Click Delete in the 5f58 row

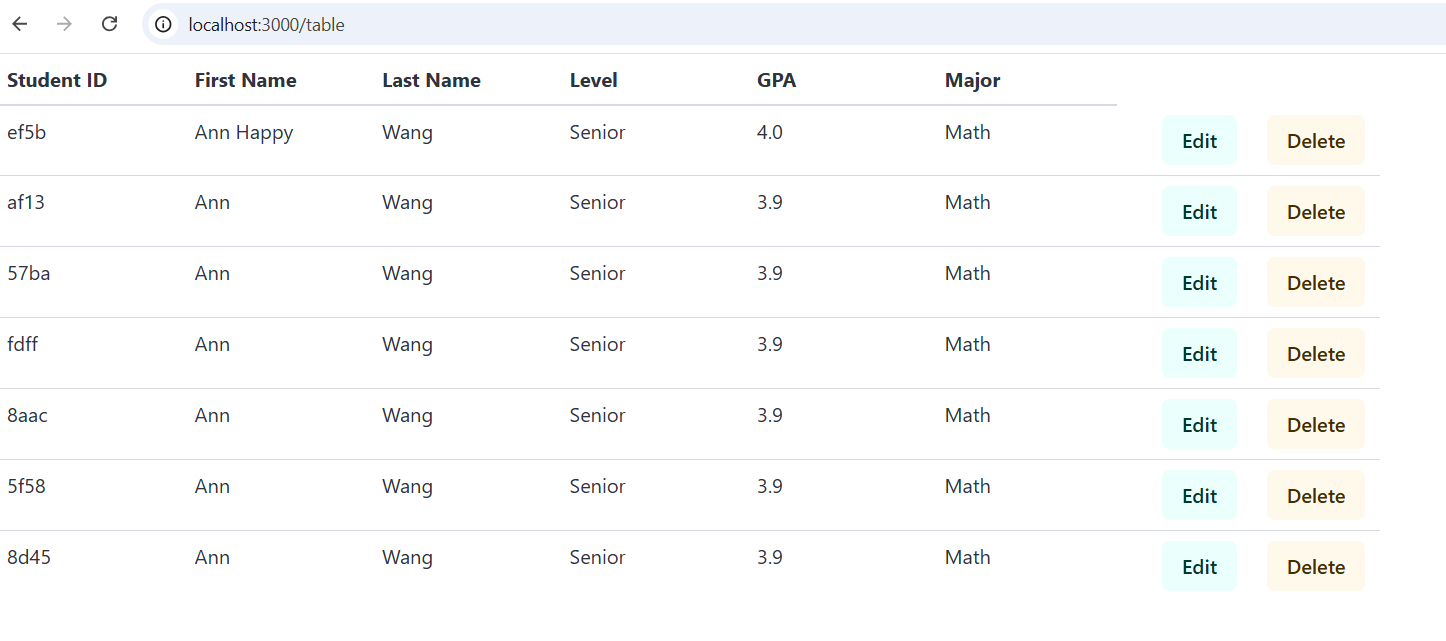1315,496
